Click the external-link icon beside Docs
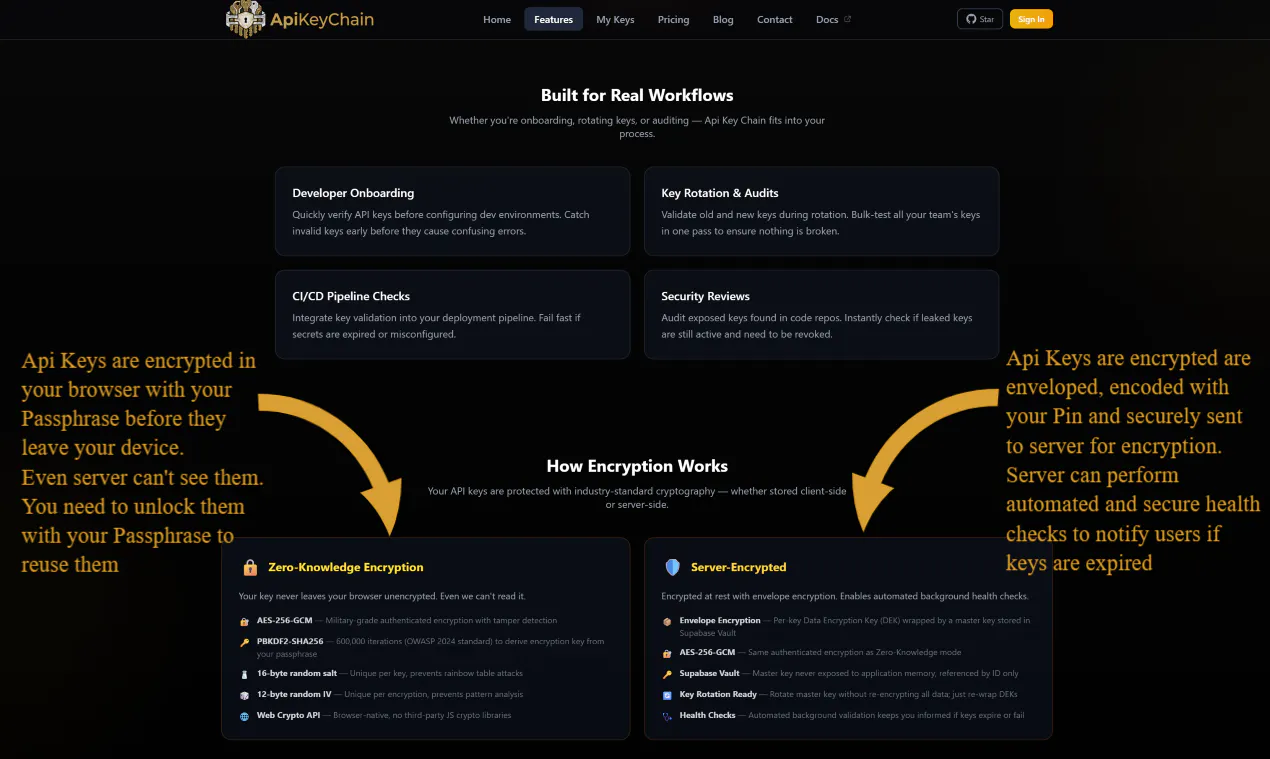 point(848,19)
